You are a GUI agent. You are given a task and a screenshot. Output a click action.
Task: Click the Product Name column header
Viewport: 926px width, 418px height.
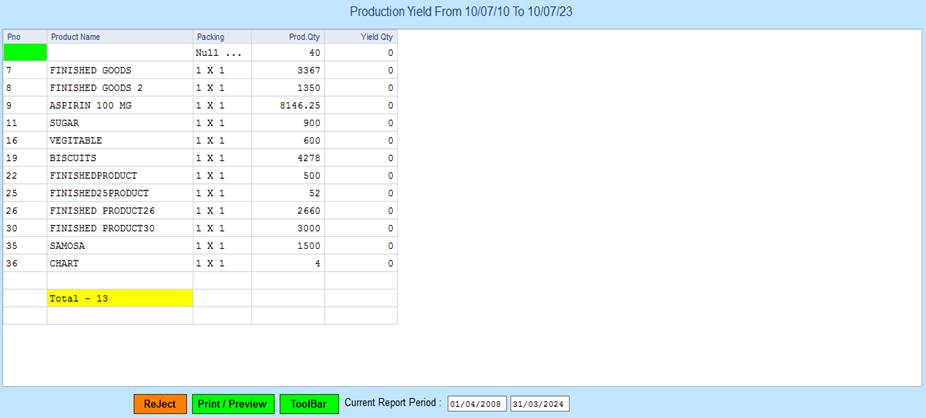pyautogui.click(x=119, y=37)
